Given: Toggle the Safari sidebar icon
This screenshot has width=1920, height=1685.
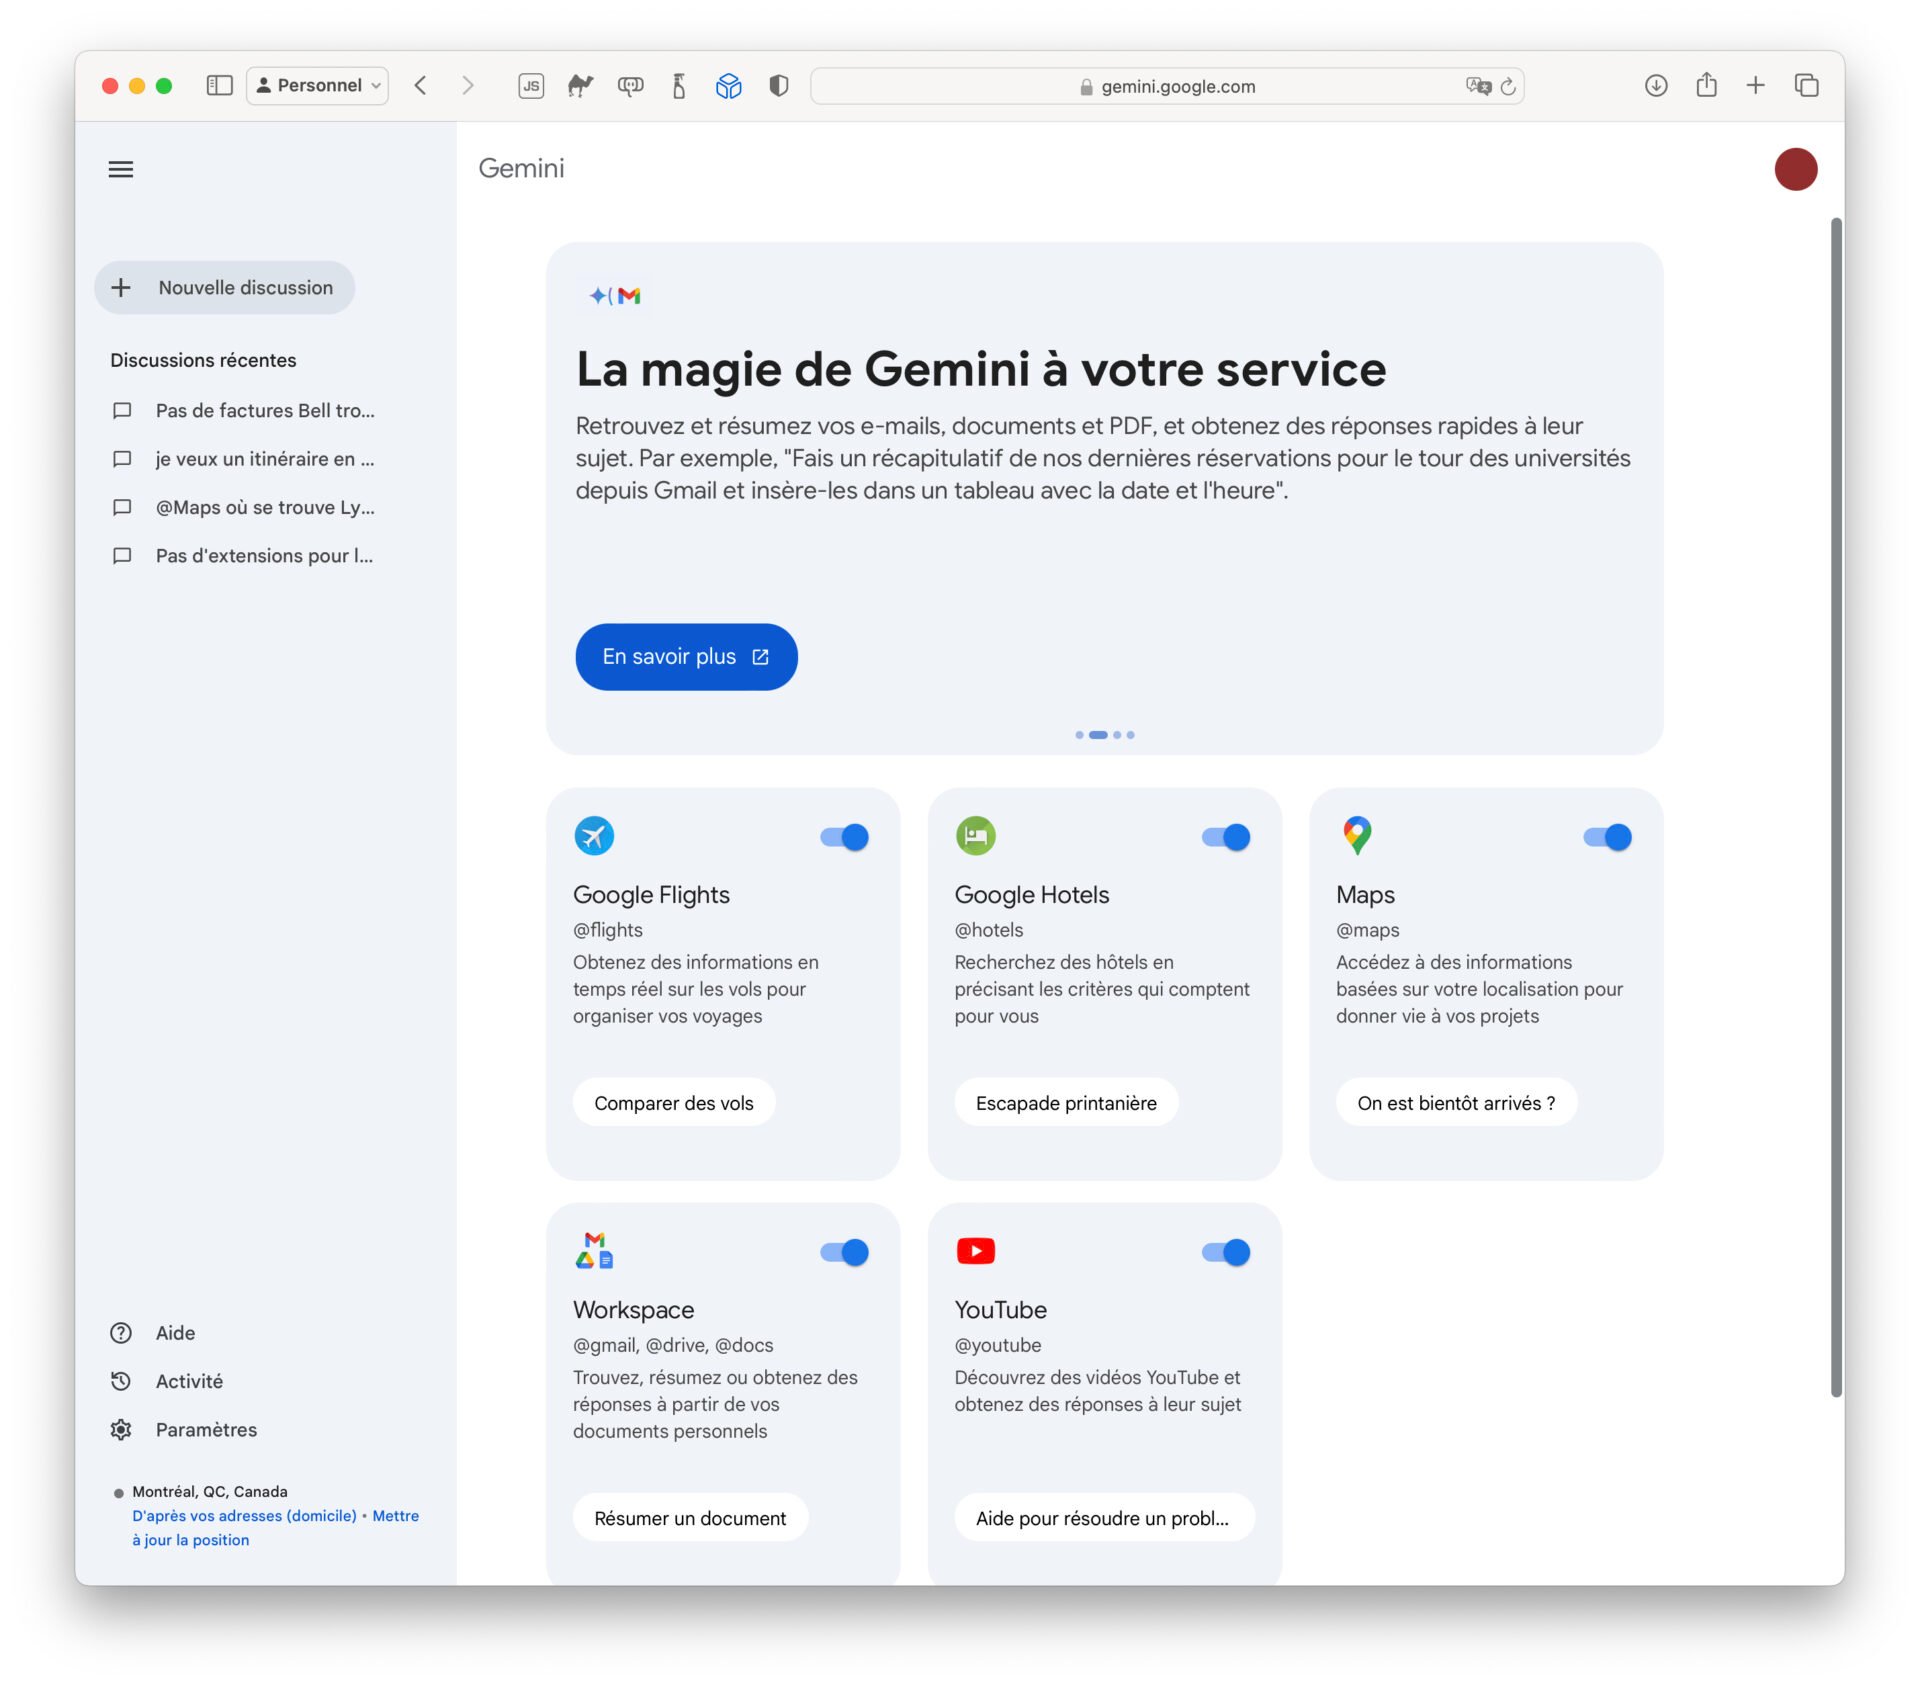Looking at the screenshot, I should [x=219, y=85].
